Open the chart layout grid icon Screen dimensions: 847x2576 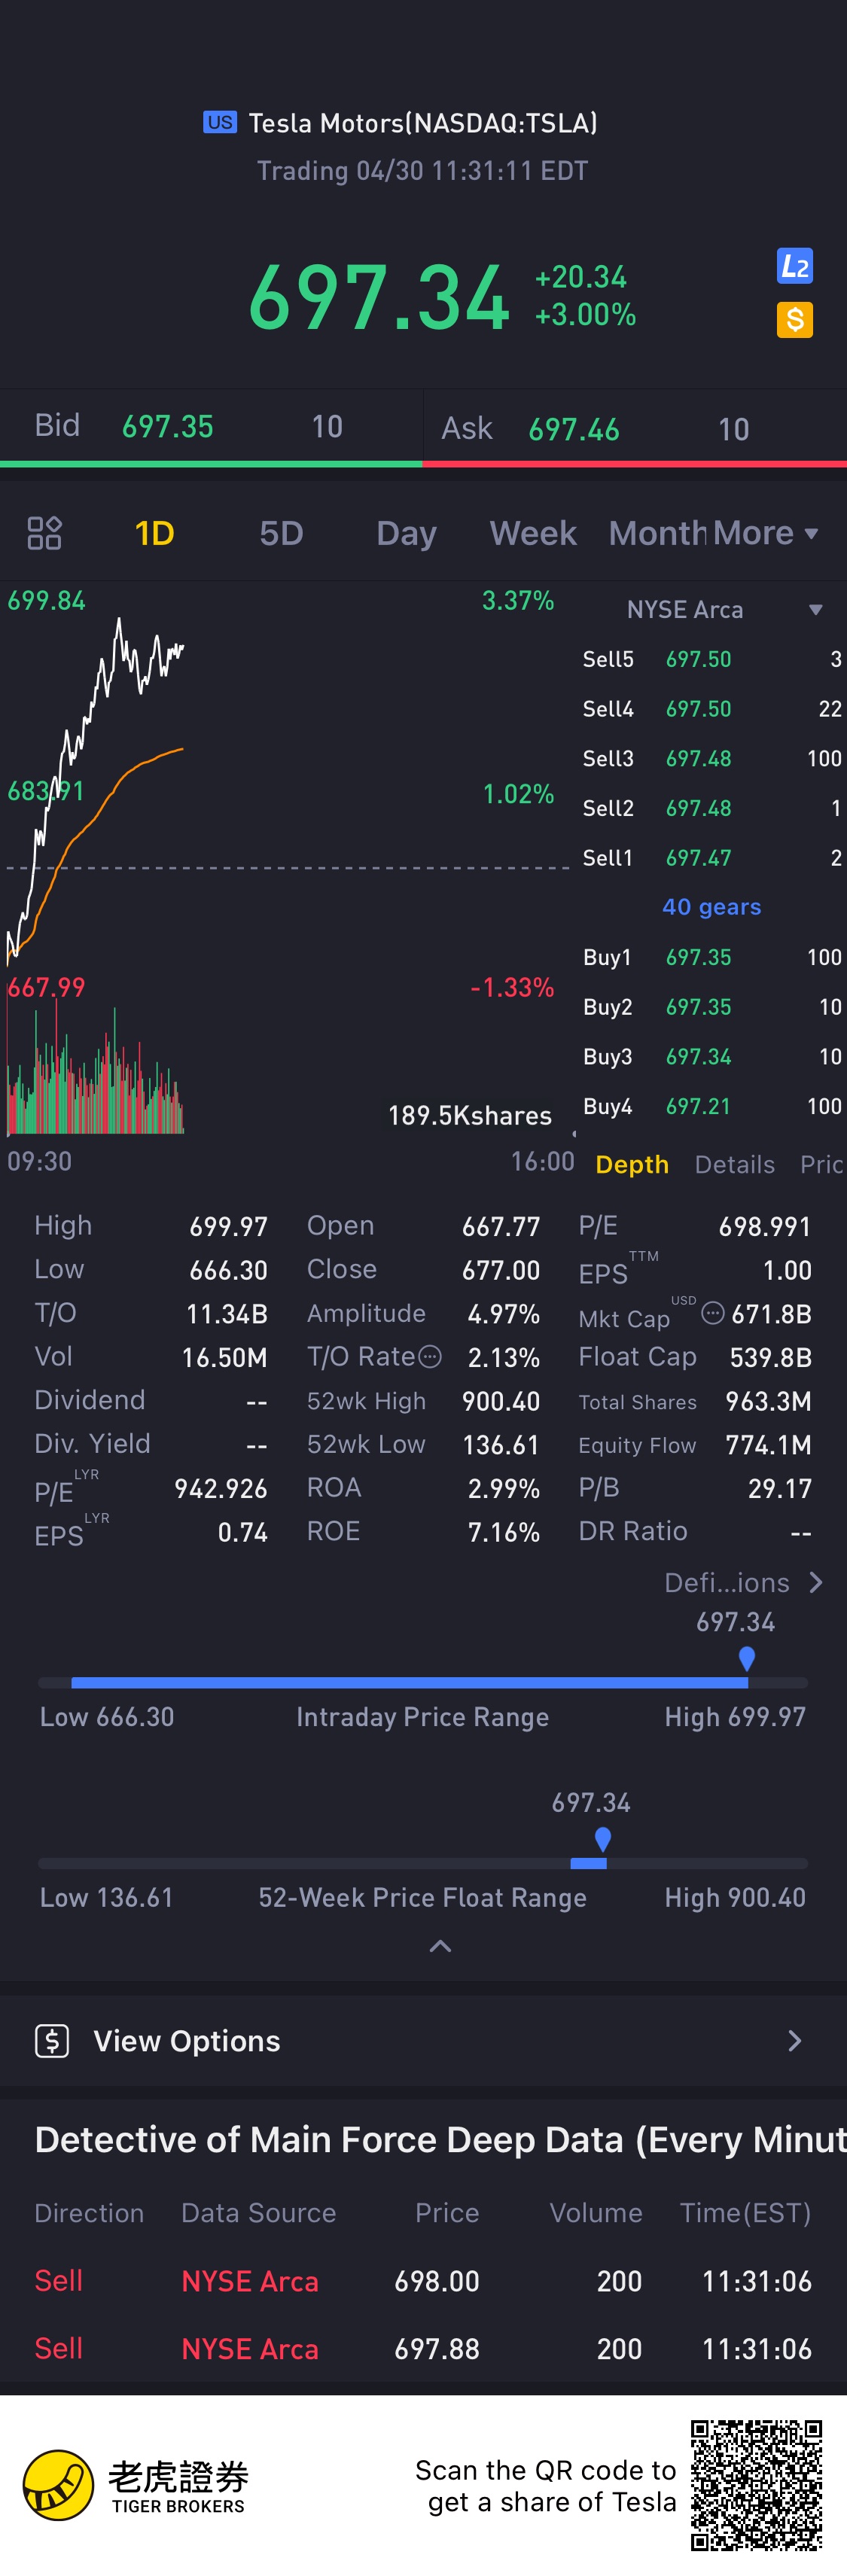(44, 533)
